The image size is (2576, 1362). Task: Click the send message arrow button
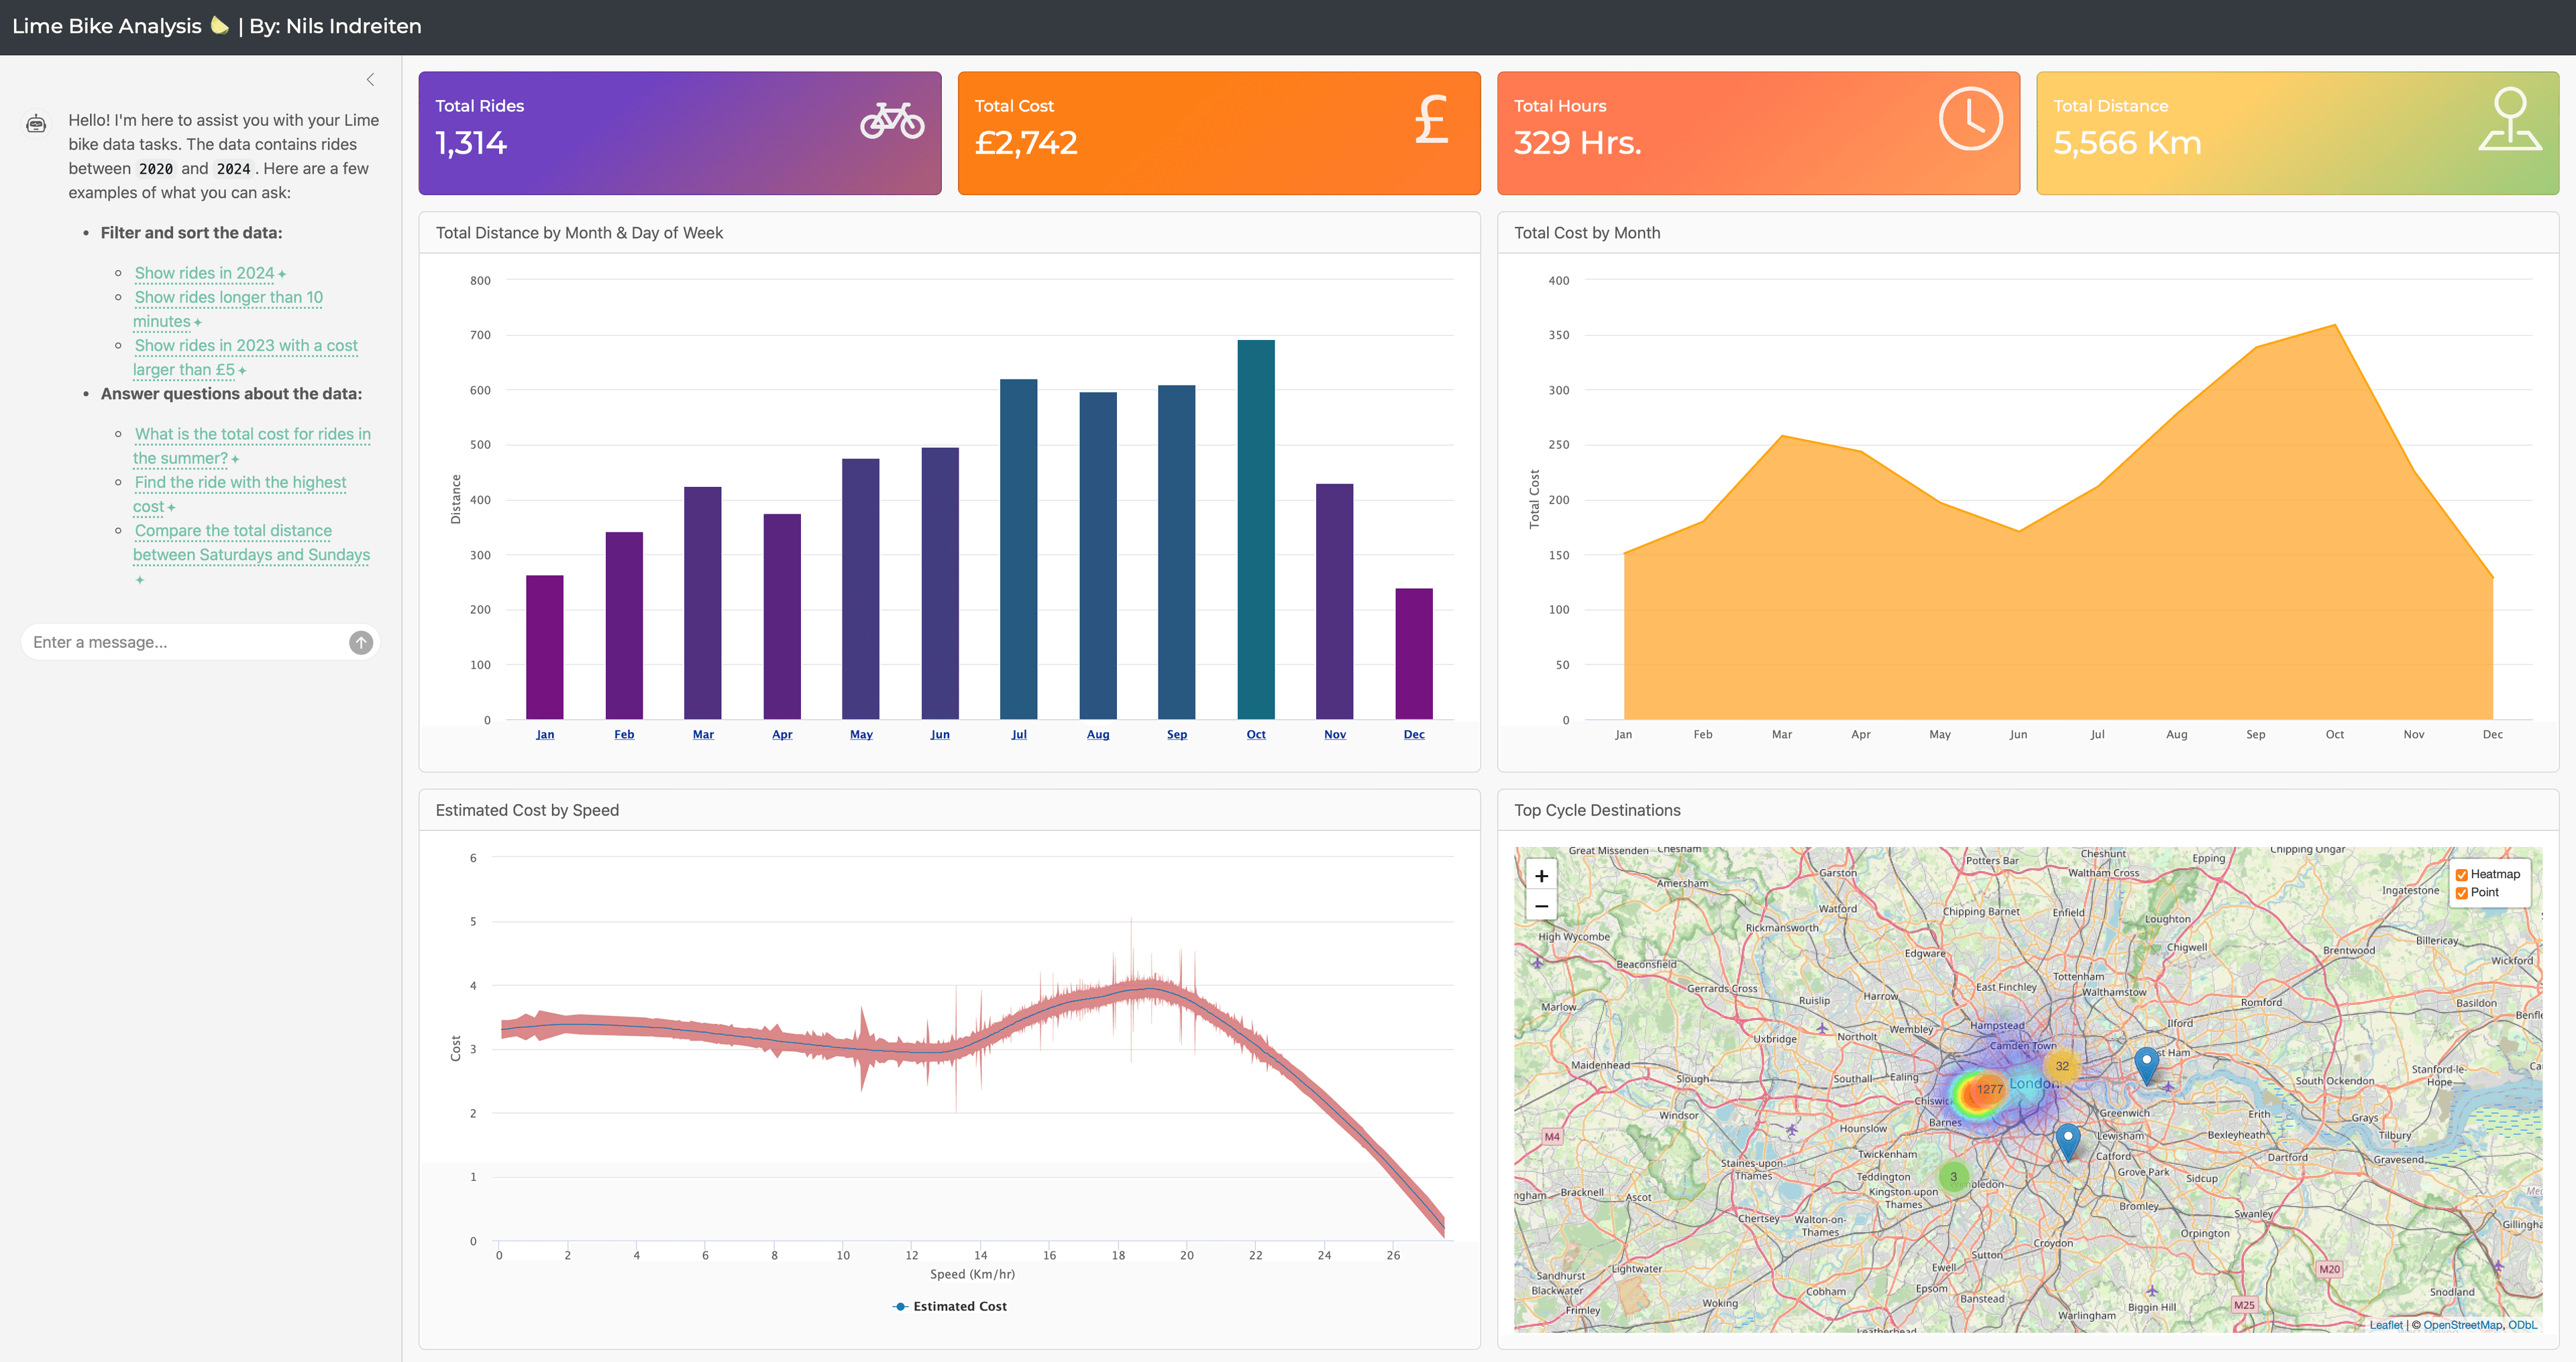click(361, 643)
